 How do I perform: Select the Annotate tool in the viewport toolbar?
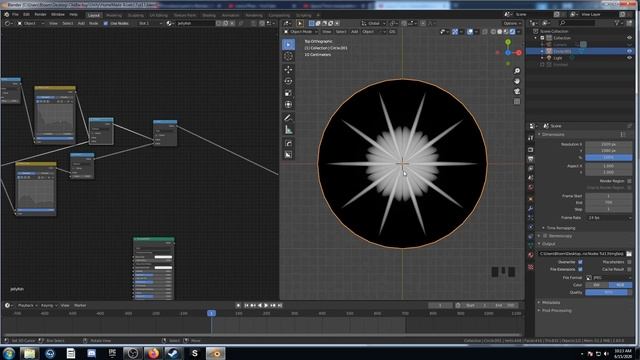tap(288, 118)
